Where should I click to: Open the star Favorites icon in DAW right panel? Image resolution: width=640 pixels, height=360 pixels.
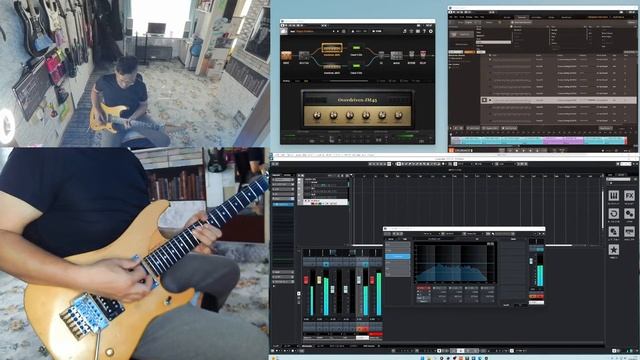pyautogui.click(x=613, y=249)
